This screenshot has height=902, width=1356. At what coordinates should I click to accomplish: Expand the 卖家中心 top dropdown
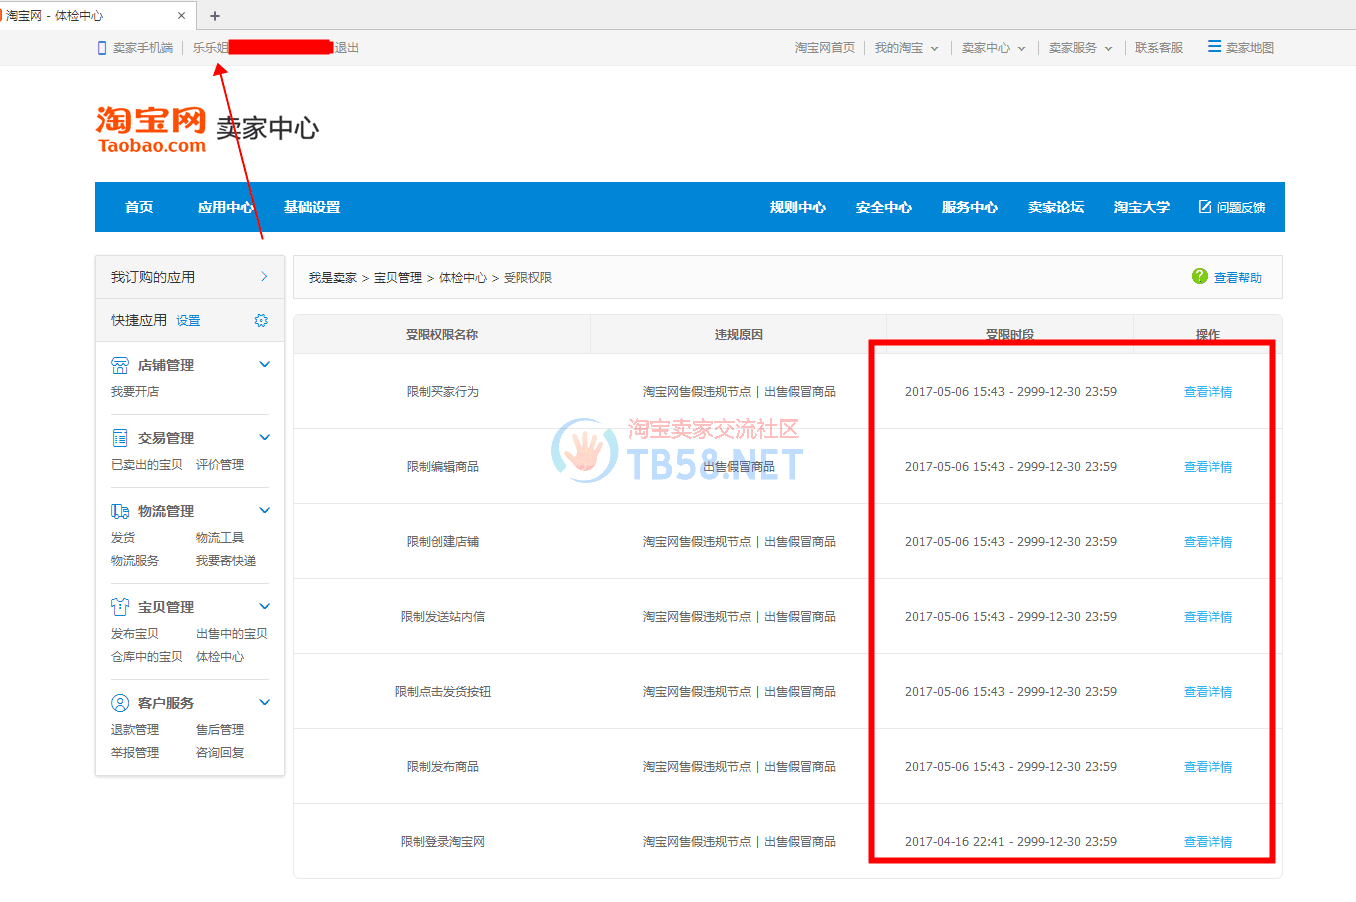(1022, 48)
